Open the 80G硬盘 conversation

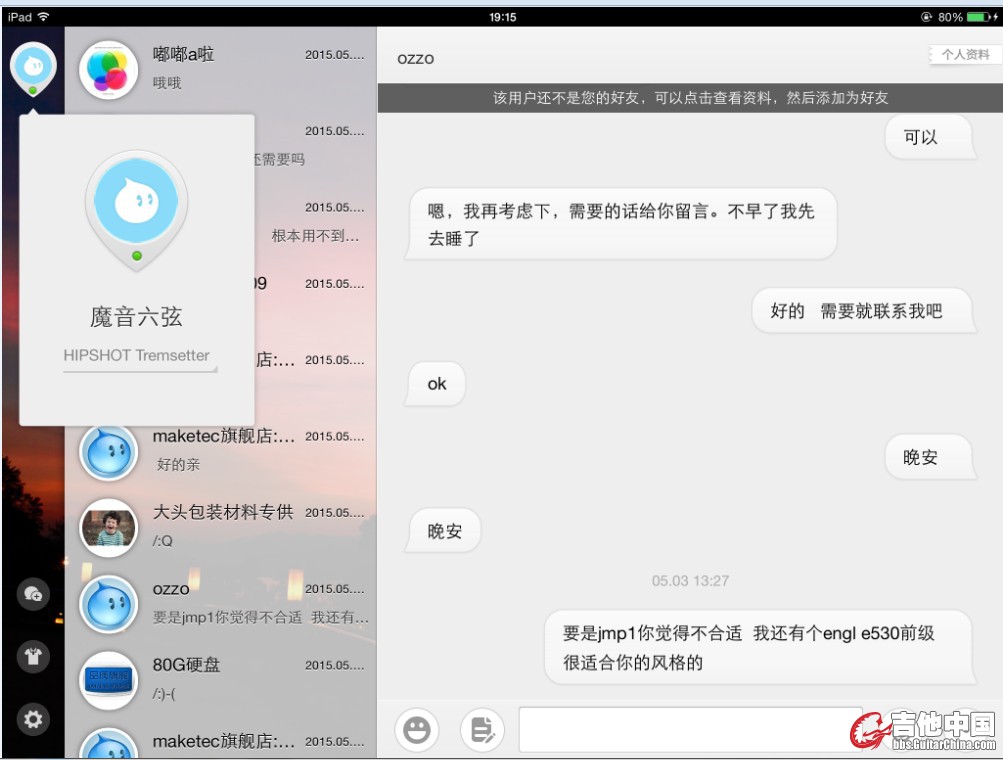[221, 679]
